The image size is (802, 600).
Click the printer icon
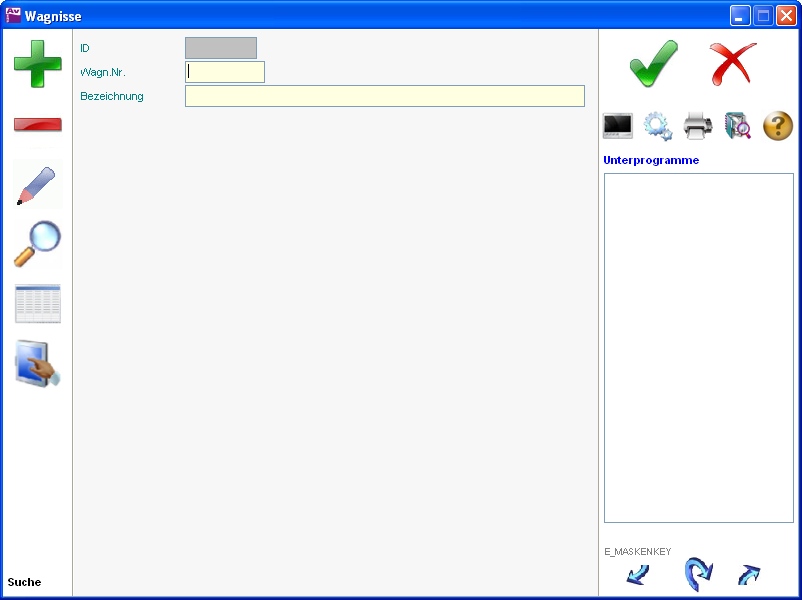(698, 126)
